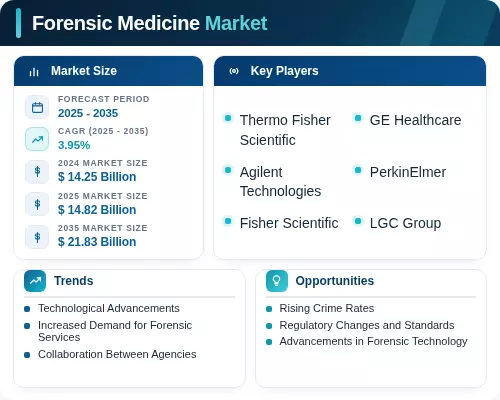Click the Opportunities lightbulb icon
Screen dimensions: 500x400
pos(277,281)
